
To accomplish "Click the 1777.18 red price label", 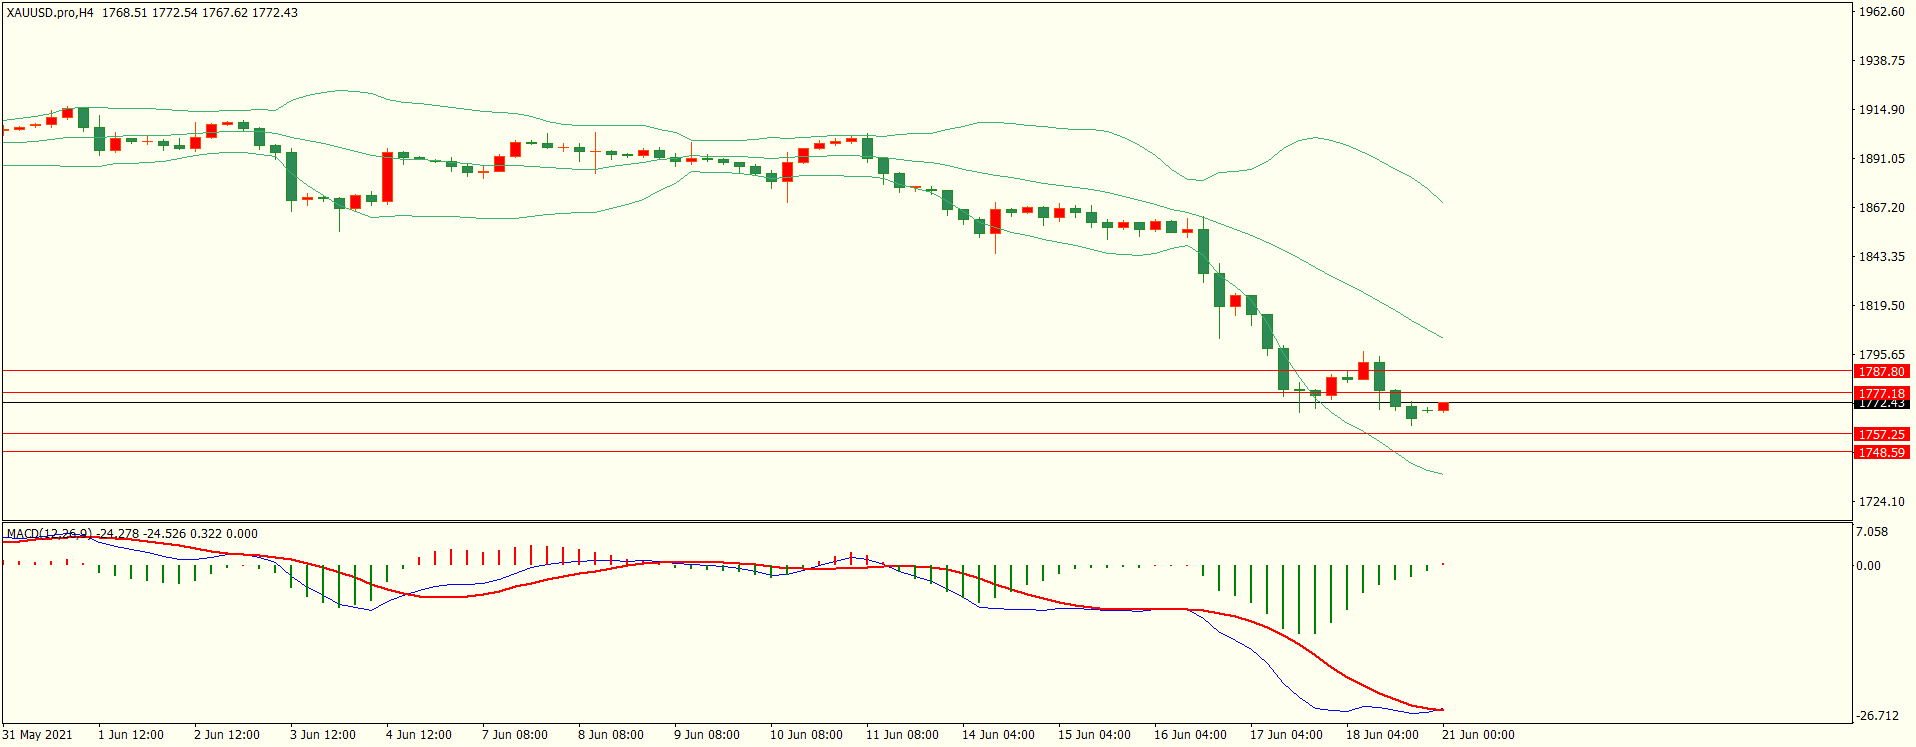I will (1881, 393).
